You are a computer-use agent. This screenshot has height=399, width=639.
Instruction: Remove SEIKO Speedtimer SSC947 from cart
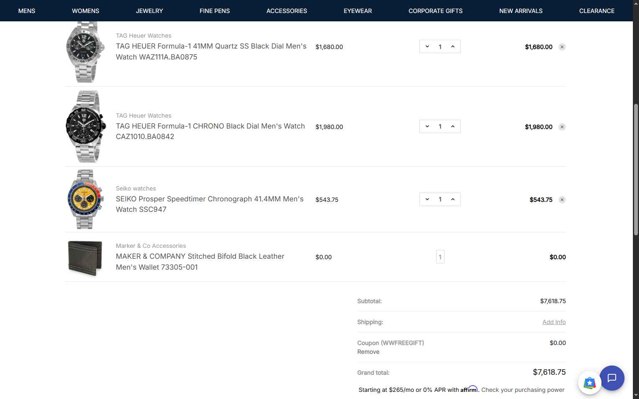coord(562,200)
